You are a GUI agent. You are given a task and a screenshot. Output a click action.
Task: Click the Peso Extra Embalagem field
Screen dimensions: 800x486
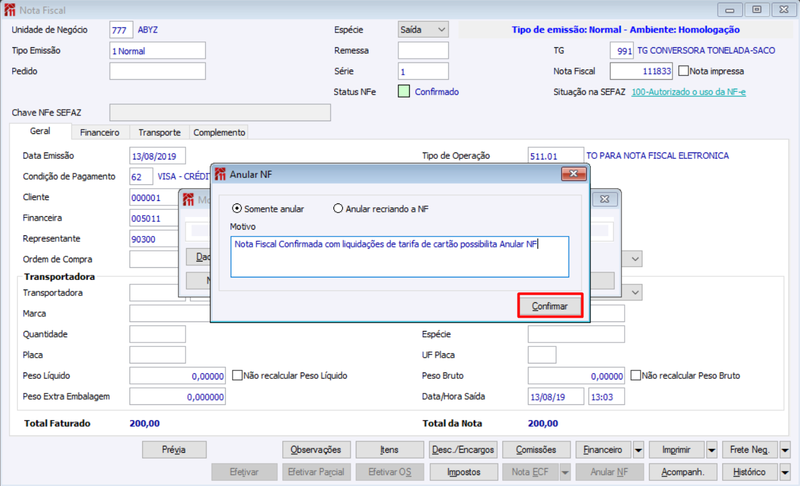(177, 396)
